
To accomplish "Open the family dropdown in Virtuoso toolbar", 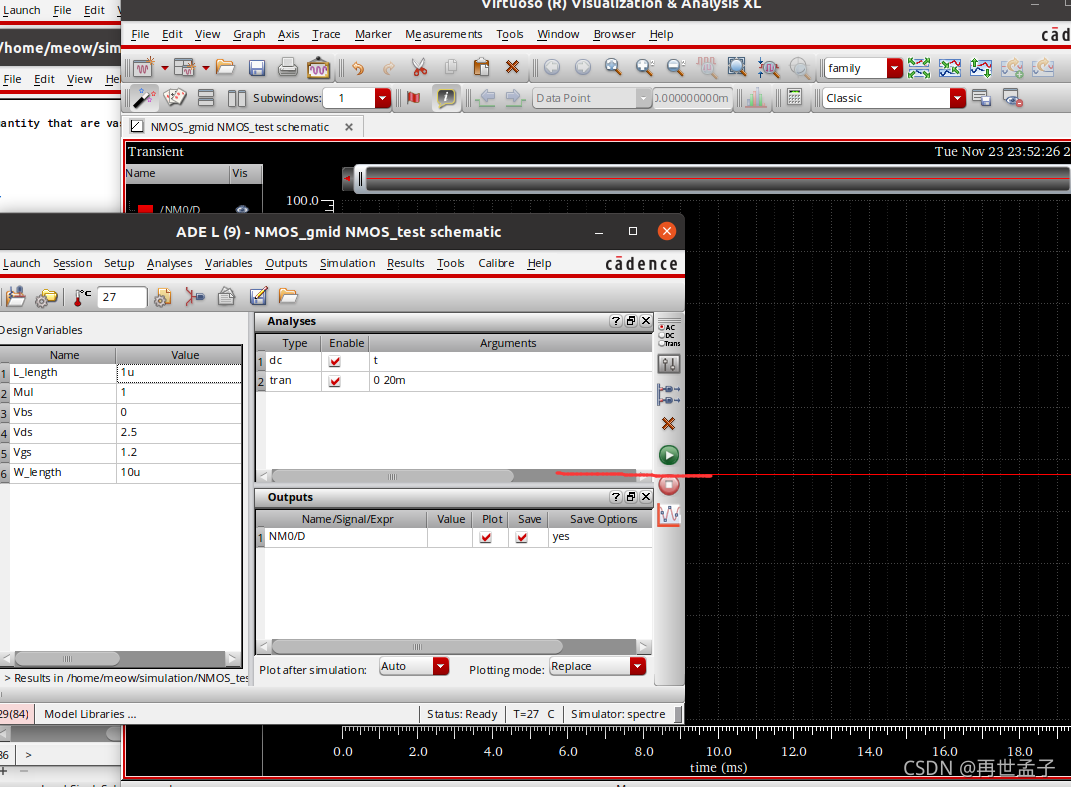I will [894, 68].
